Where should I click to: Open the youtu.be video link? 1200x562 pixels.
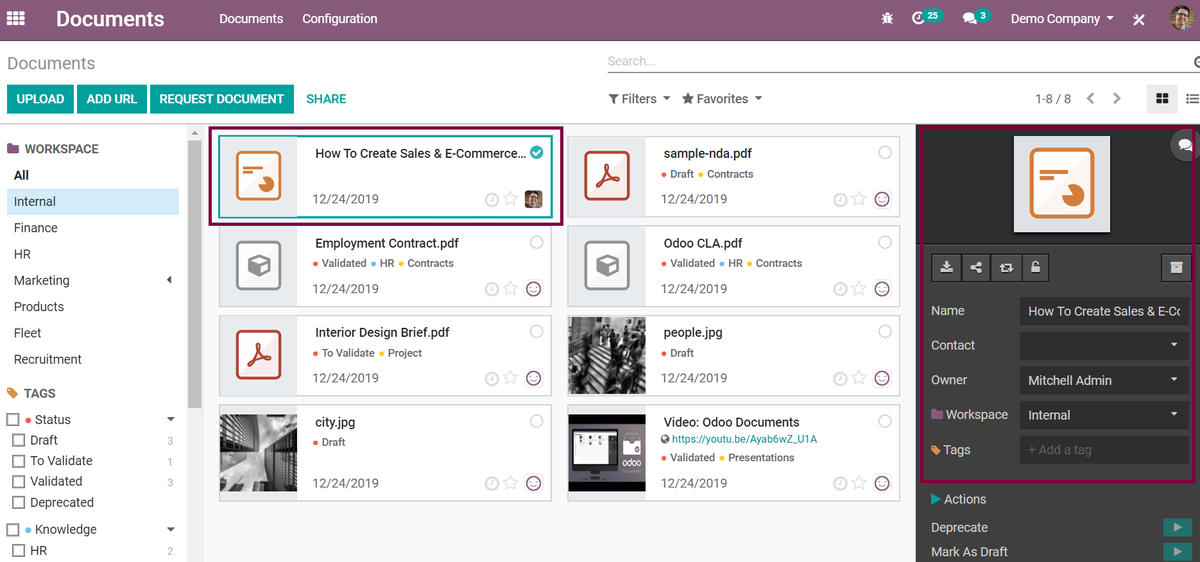[x=744, y=439]
